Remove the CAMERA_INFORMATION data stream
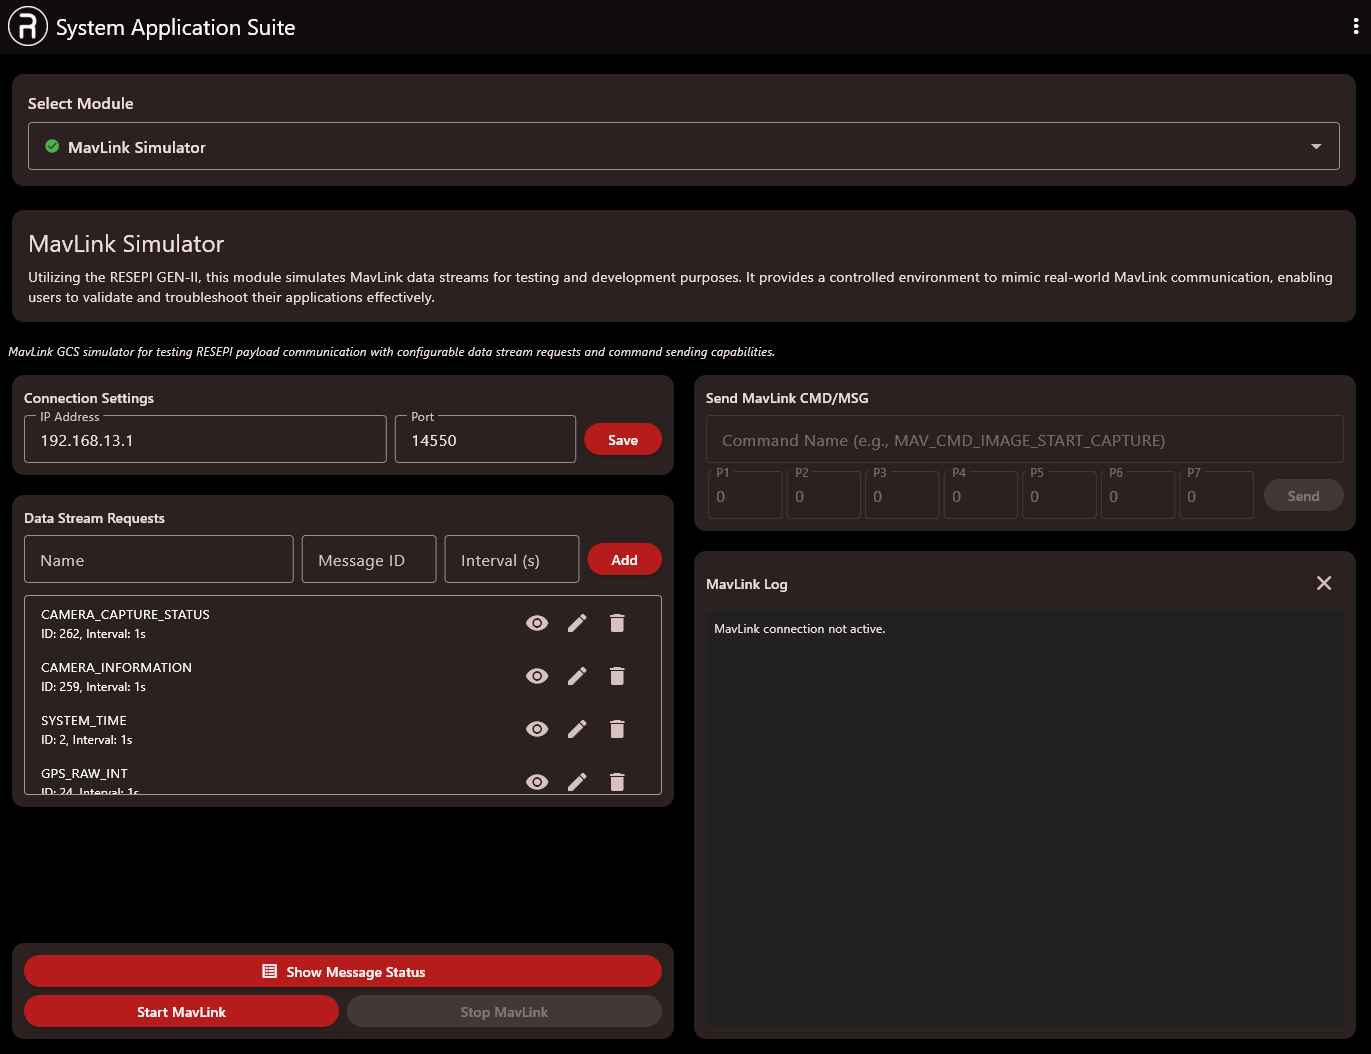 (617, 676)
